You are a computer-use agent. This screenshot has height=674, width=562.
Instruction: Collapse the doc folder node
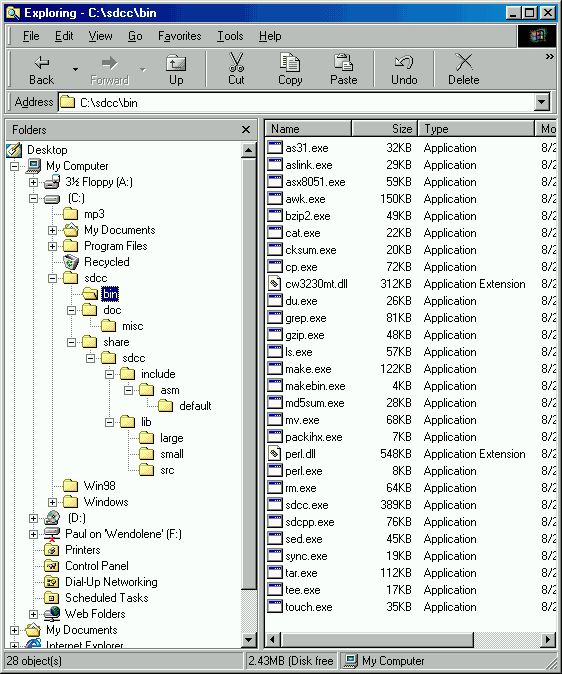pos(71,310)
